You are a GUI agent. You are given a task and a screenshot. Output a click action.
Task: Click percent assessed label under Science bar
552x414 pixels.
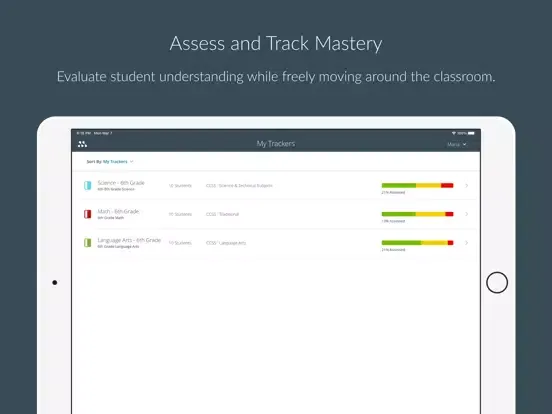pos(393,193)
